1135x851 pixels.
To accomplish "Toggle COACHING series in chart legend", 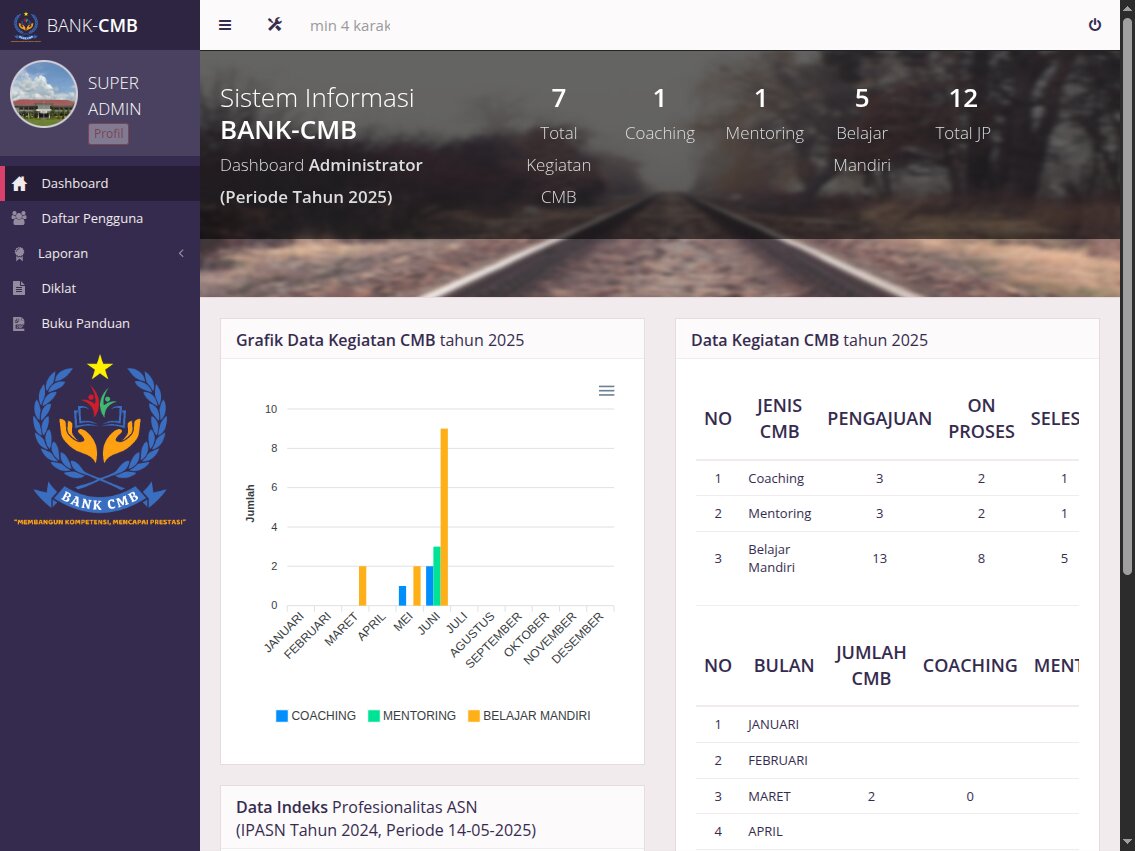I will tap(316, 716).
